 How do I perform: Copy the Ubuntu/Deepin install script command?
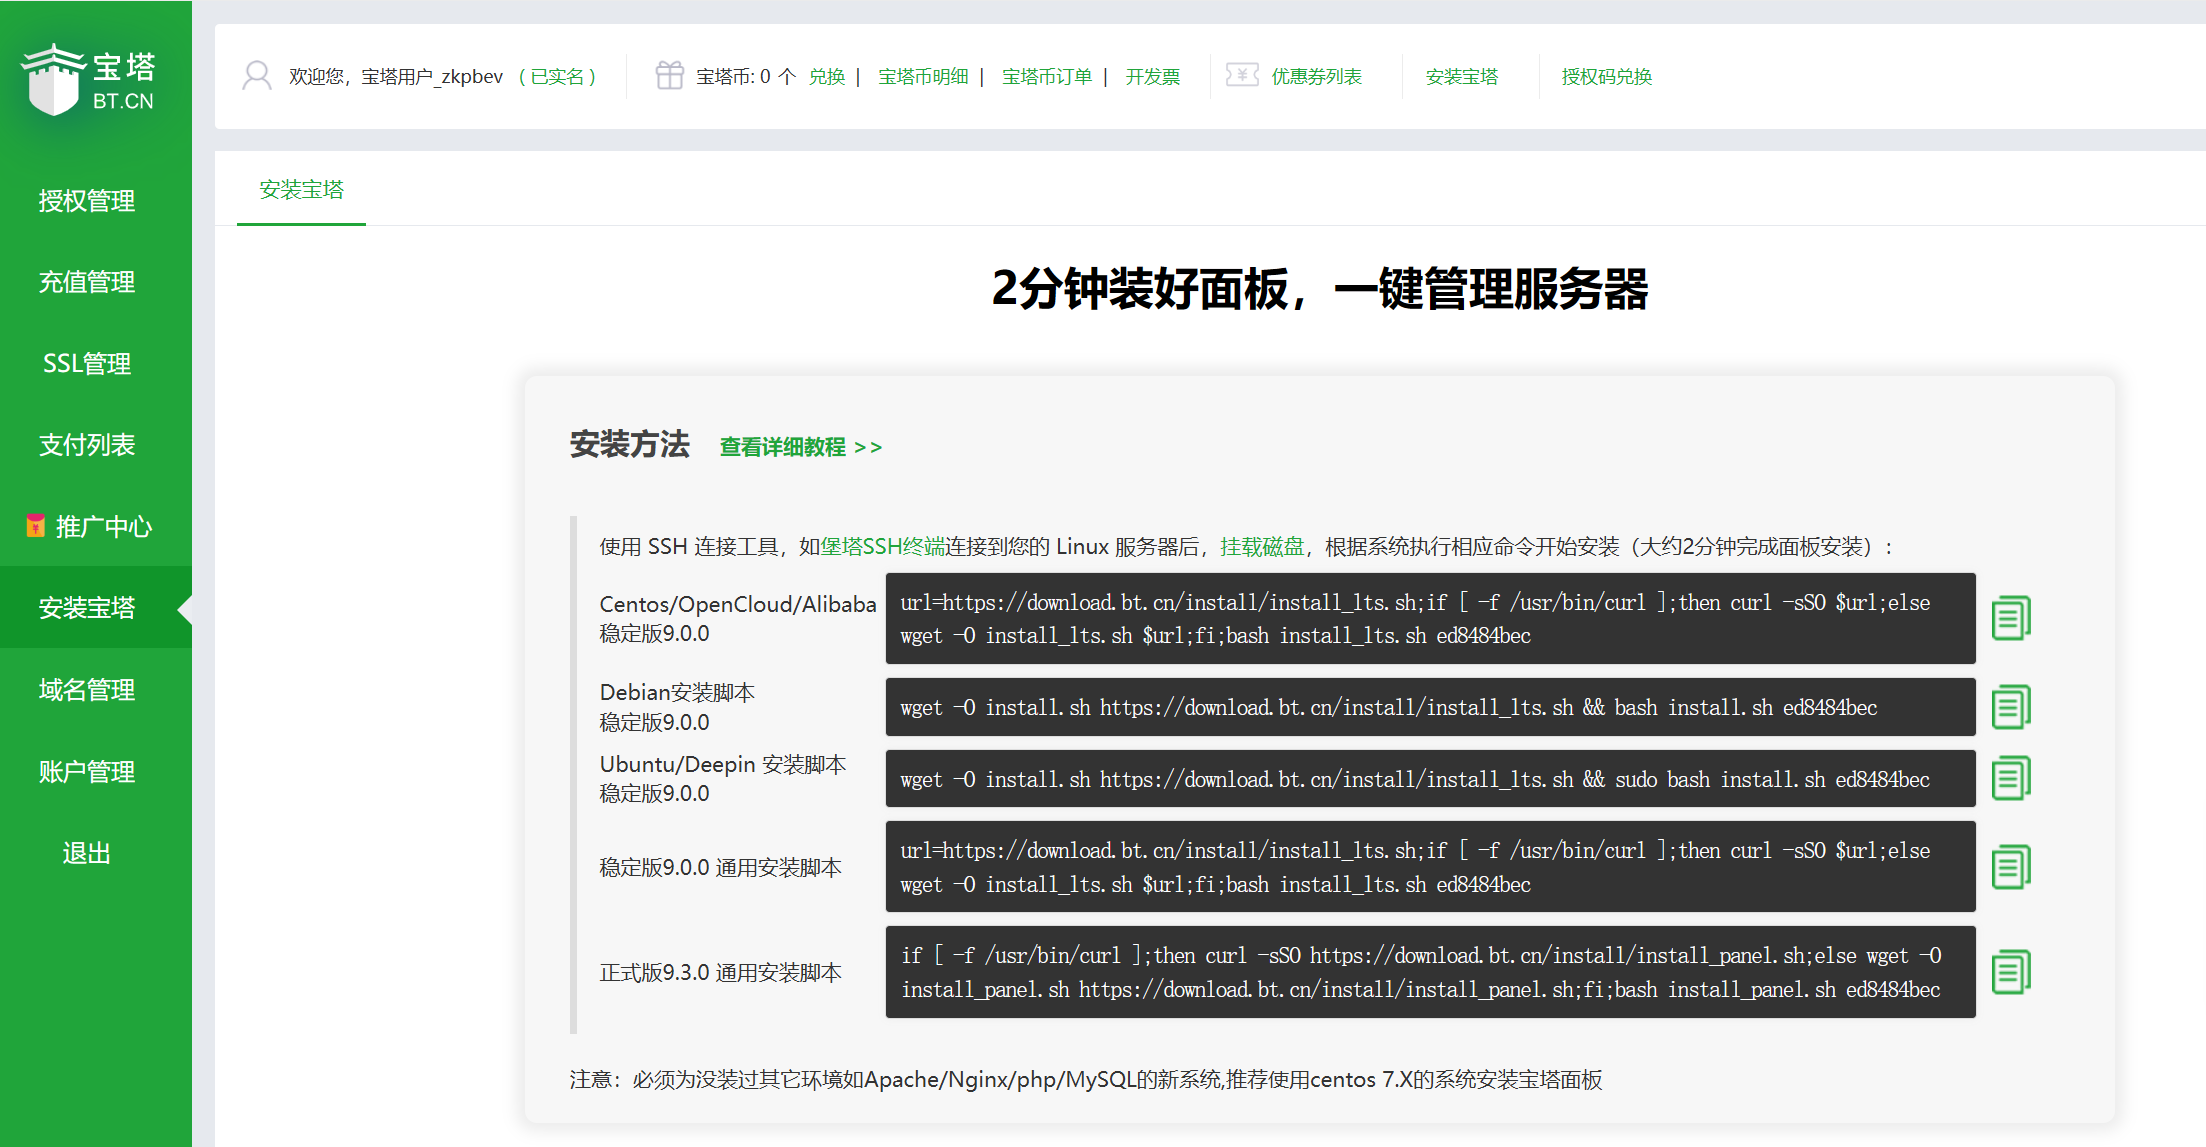tap(2010, 778)
